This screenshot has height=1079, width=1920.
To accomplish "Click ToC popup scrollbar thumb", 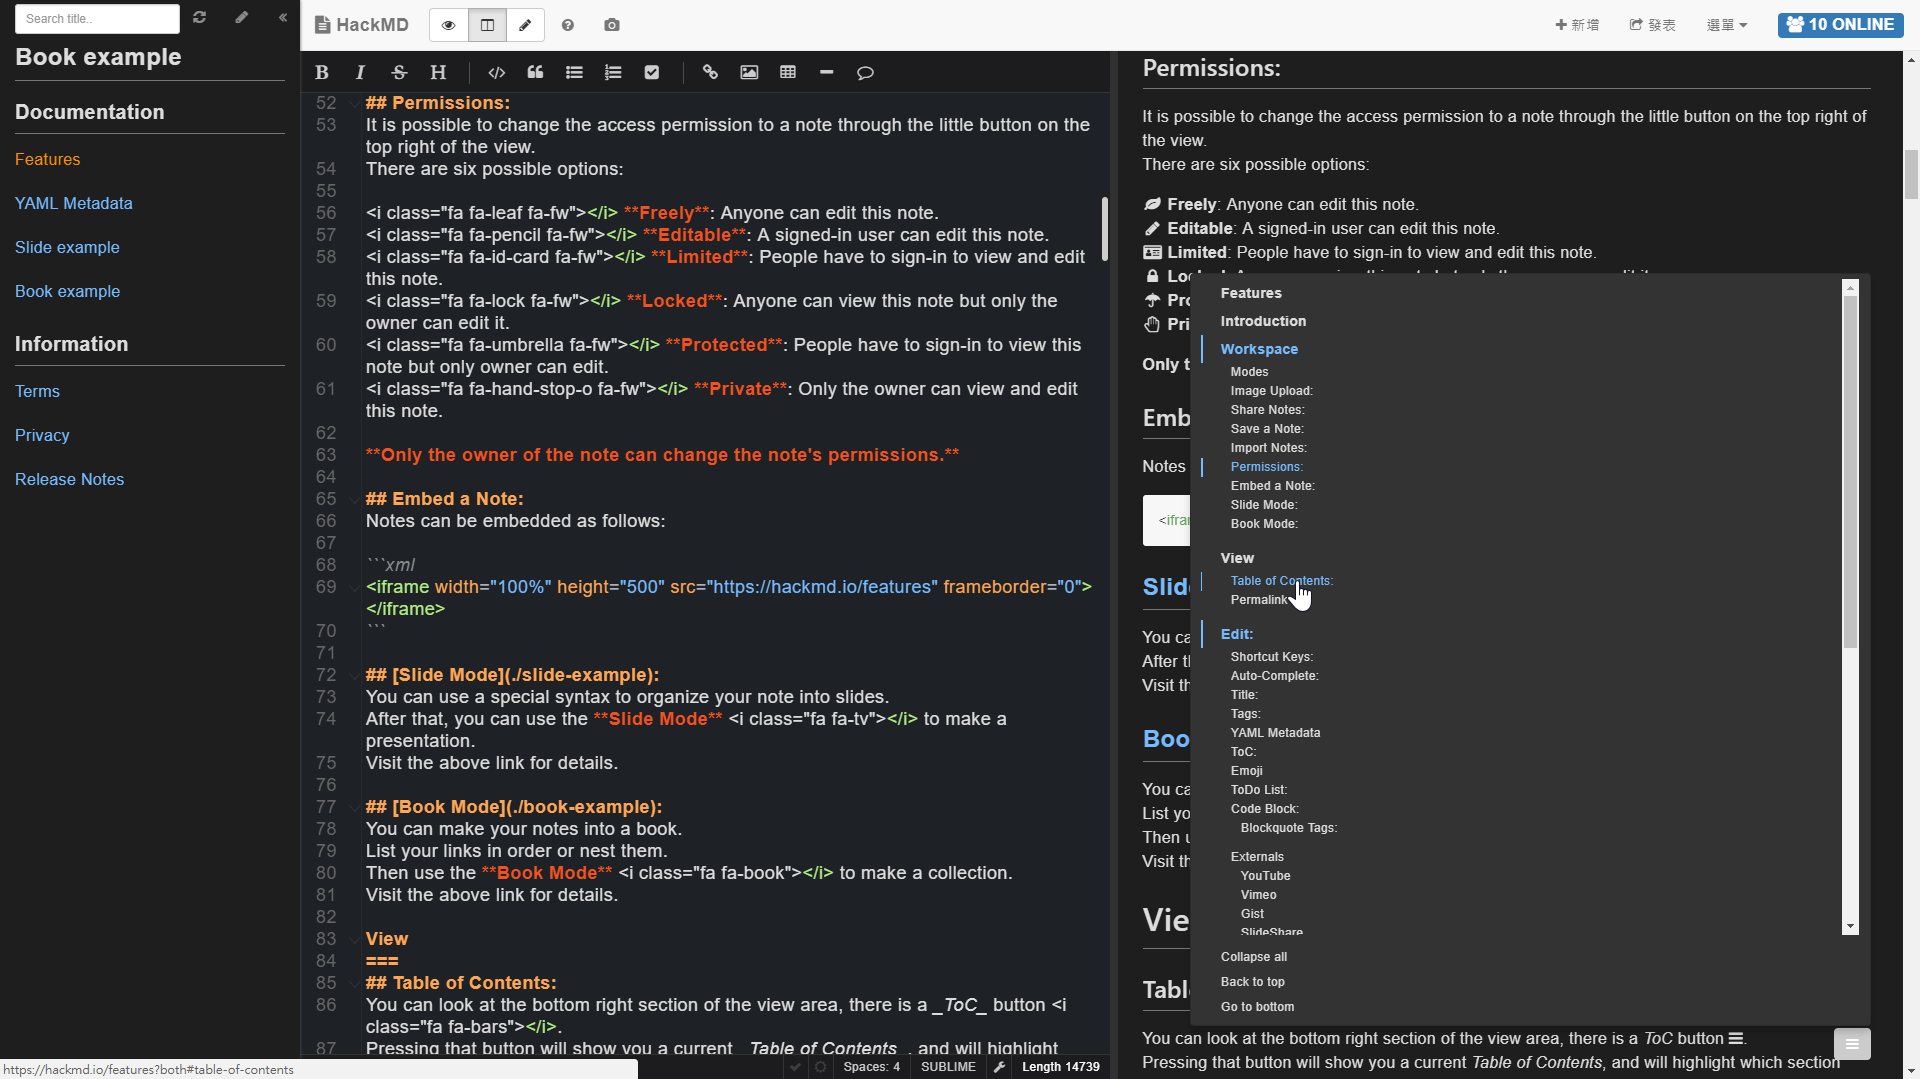I will coord(1850,472).
